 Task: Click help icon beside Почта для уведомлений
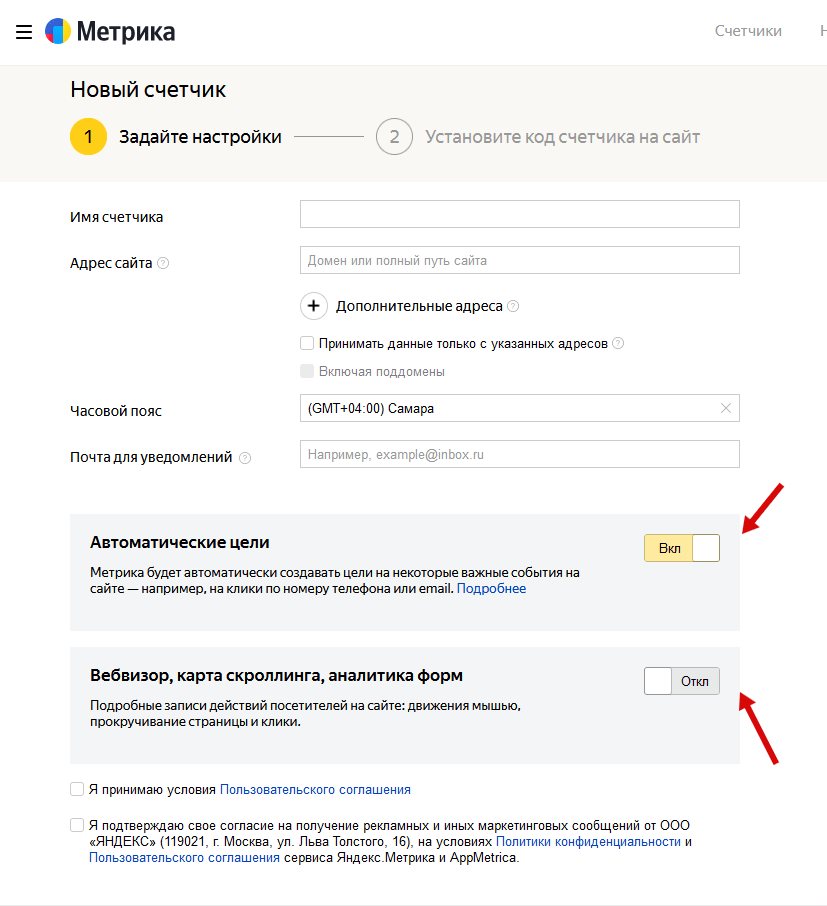245,458
